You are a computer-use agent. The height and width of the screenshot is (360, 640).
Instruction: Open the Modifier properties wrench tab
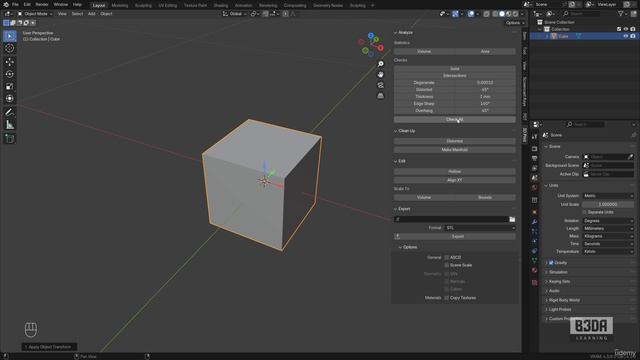tap(534, 222)
